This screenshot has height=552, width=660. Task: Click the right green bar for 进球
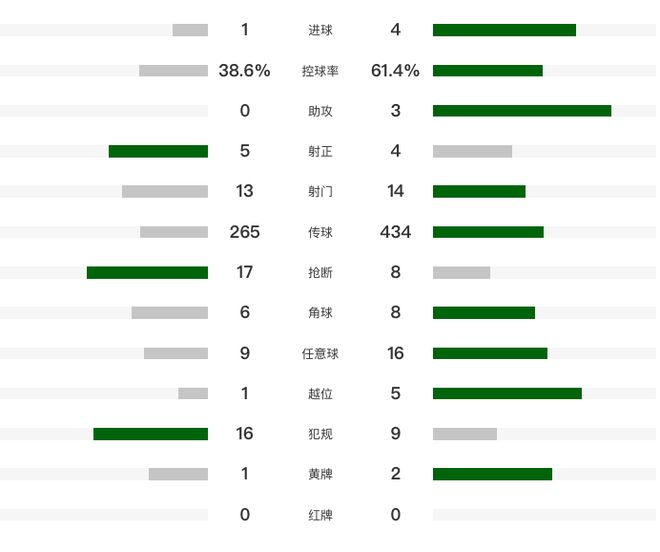504,30
